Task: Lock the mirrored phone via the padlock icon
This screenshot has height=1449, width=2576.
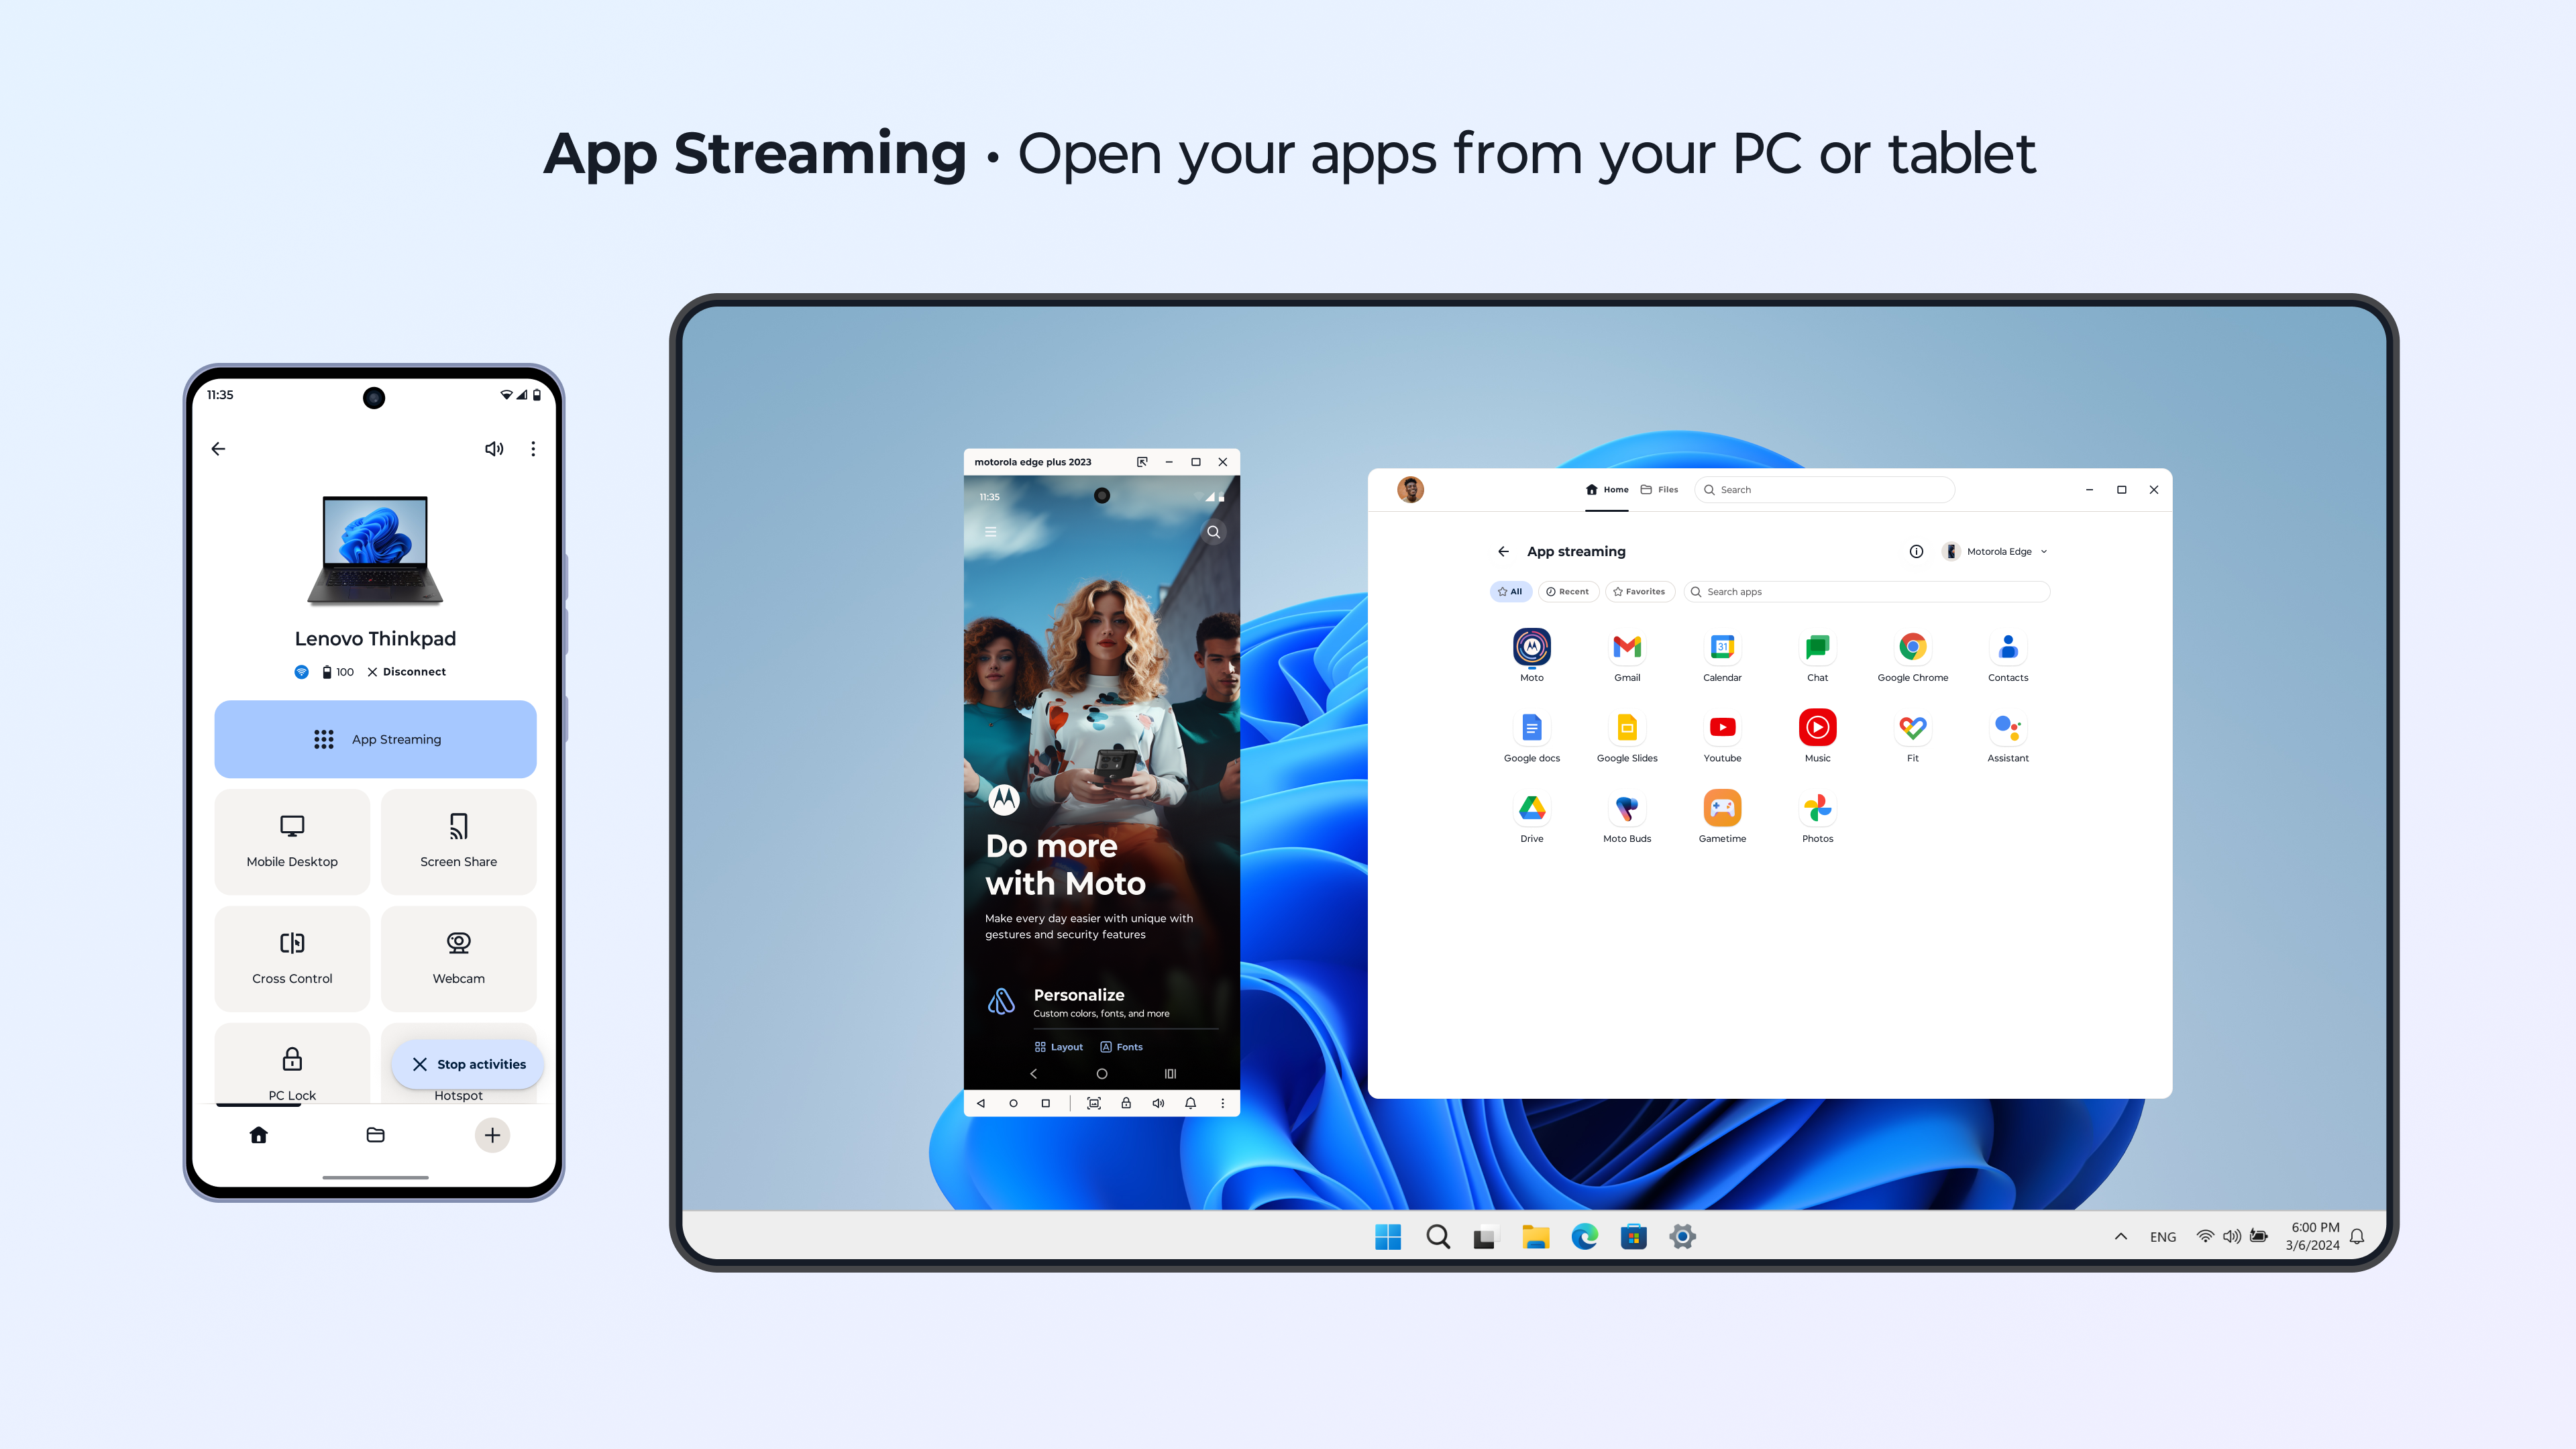Action: coord(1126,1103)
